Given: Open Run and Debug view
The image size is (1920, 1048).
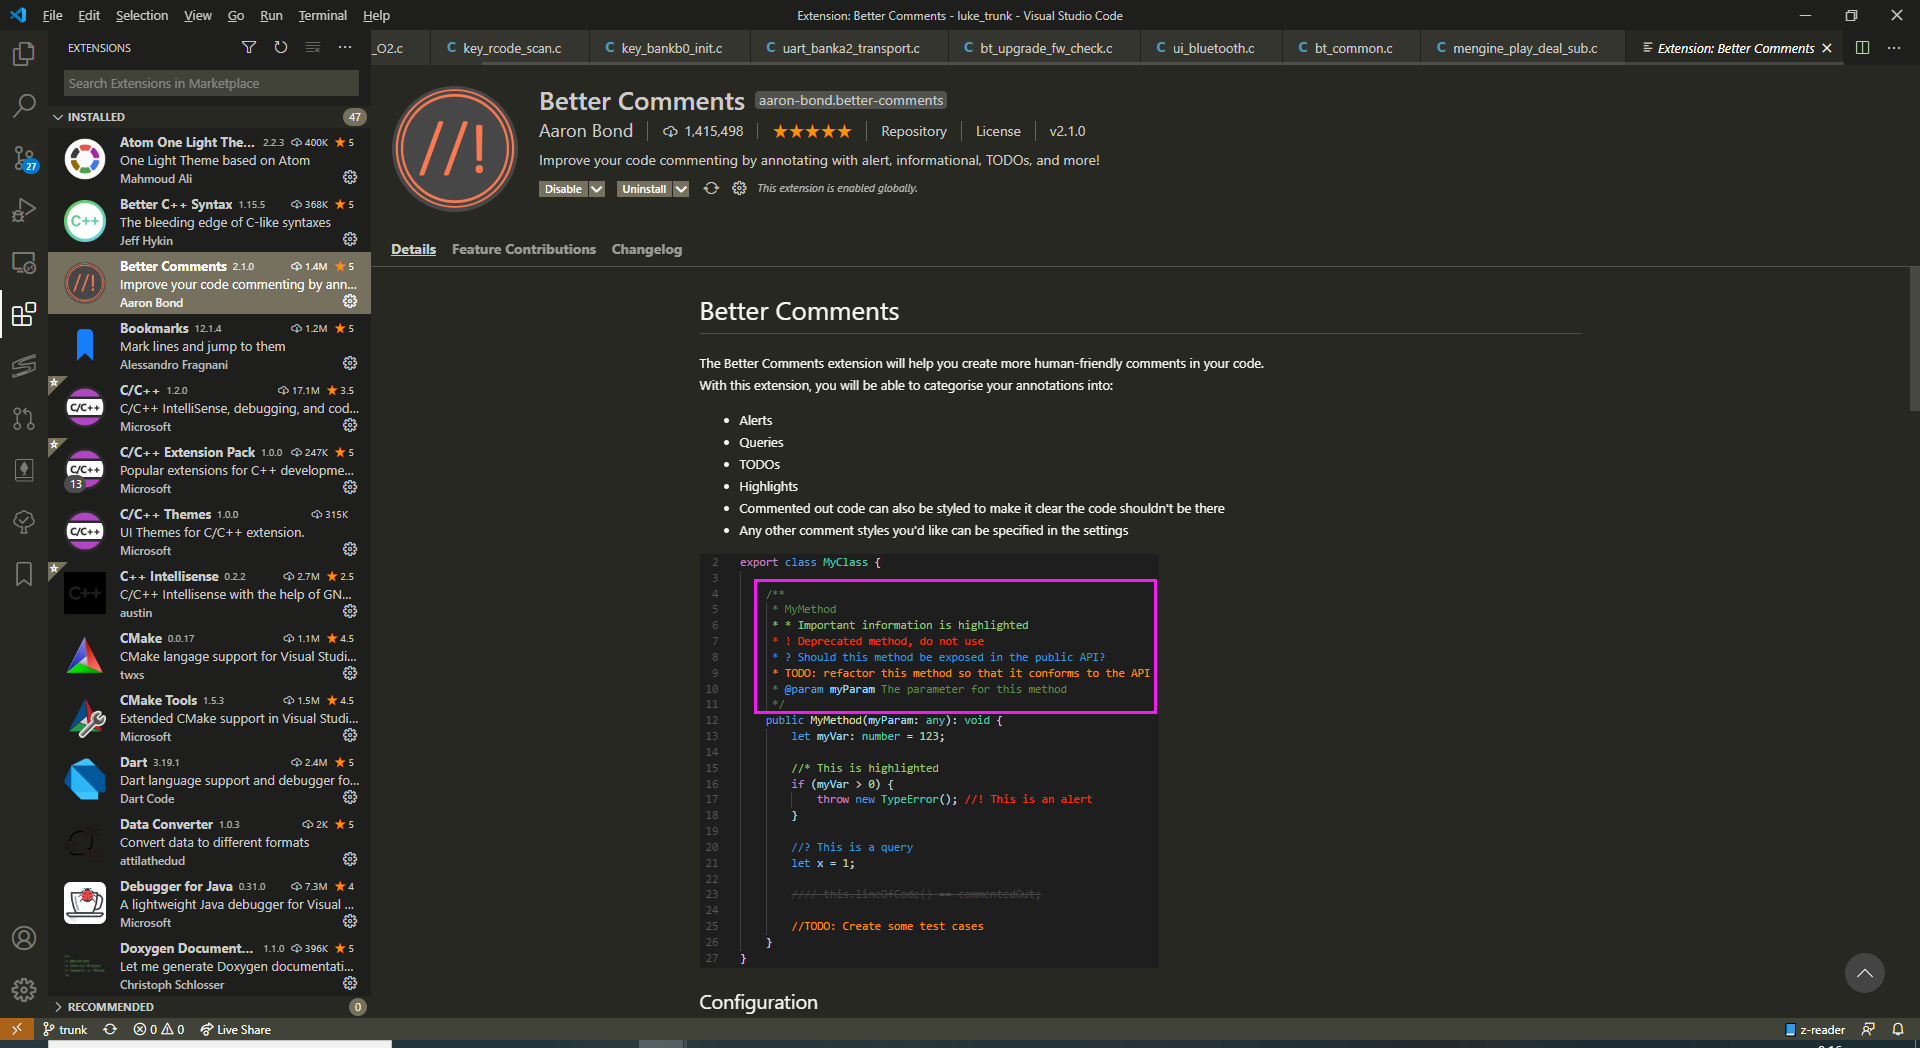Looking at the screenshot, I should point(24,210).
